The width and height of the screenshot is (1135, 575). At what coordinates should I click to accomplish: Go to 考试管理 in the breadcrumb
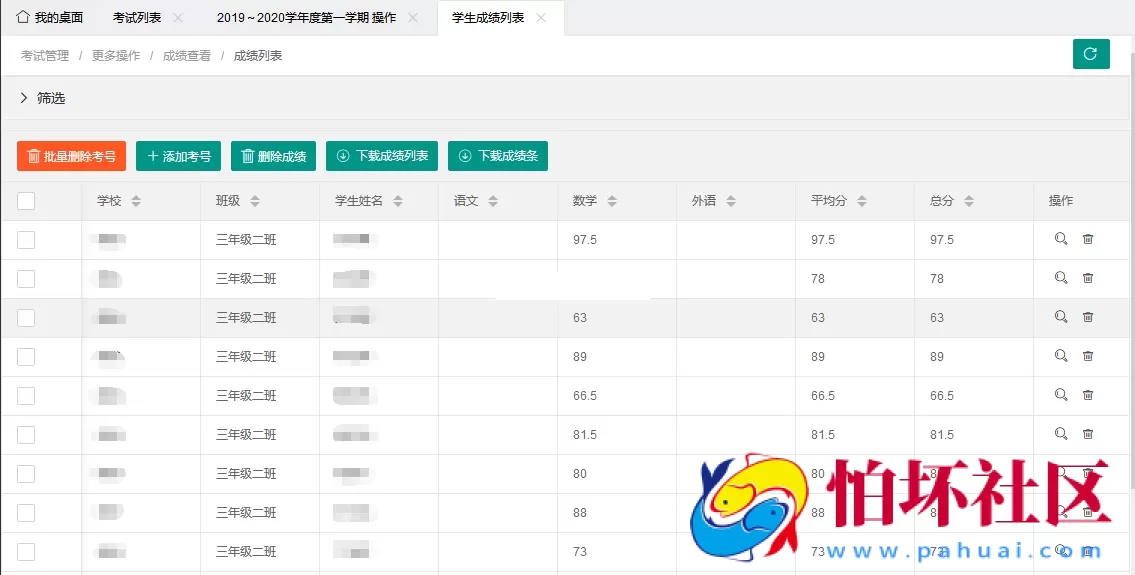[x=45, y=56]
